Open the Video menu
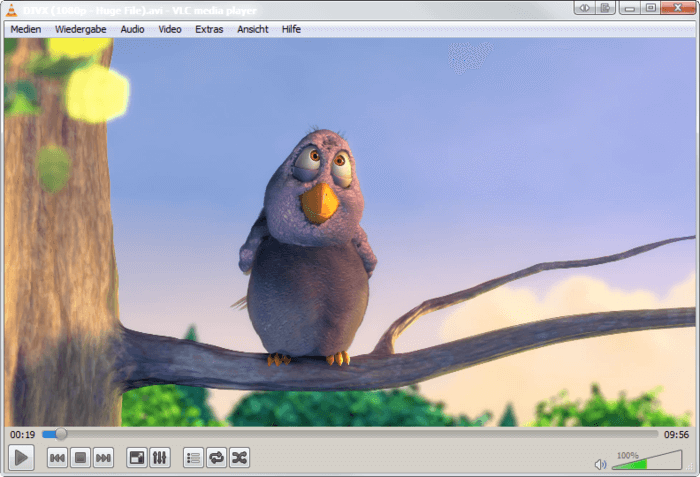This screenshot has height=477, width=700. pyautogui.click(x=170, y=29)
